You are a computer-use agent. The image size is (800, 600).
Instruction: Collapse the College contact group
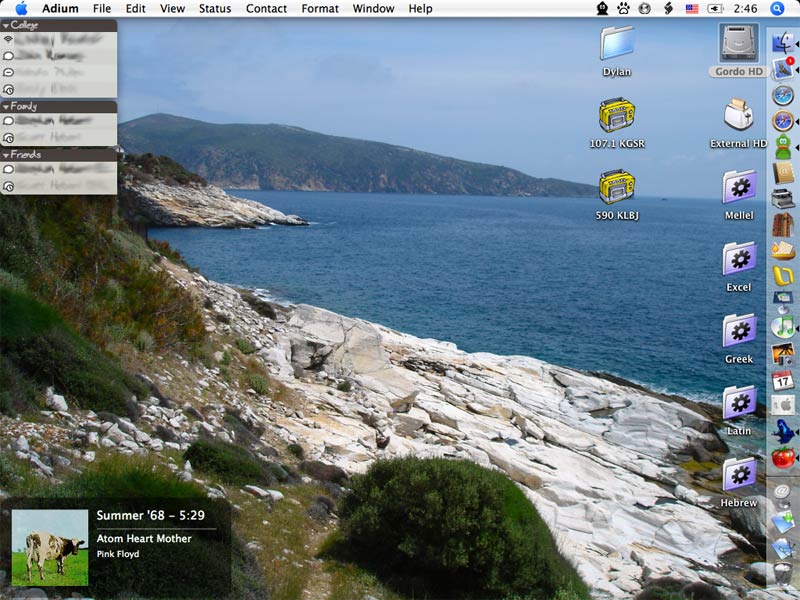[6, 25]
